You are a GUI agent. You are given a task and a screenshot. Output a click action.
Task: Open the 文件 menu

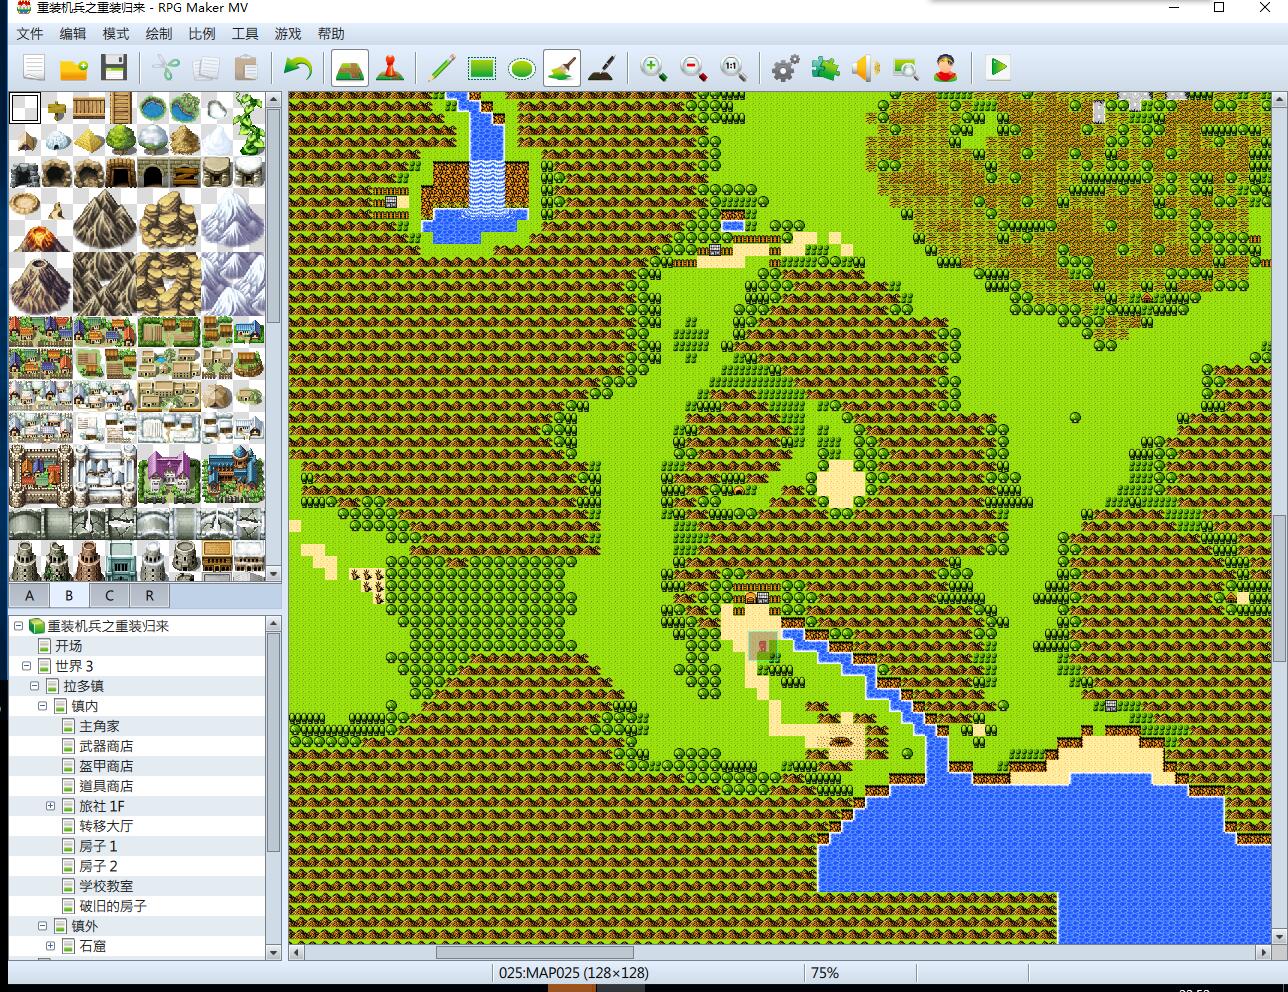30,33
